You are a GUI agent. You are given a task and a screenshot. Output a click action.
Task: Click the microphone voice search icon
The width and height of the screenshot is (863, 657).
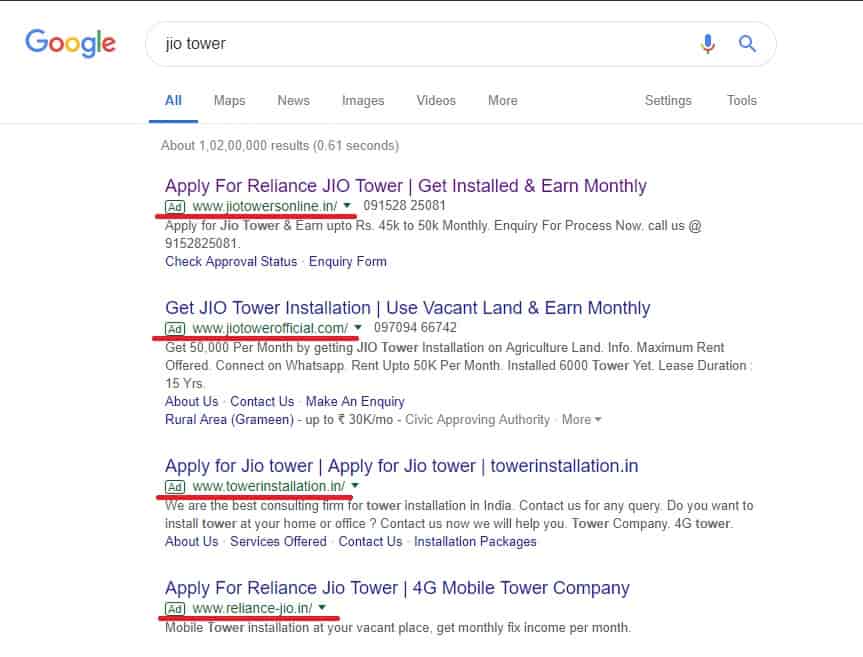point(708,44)
